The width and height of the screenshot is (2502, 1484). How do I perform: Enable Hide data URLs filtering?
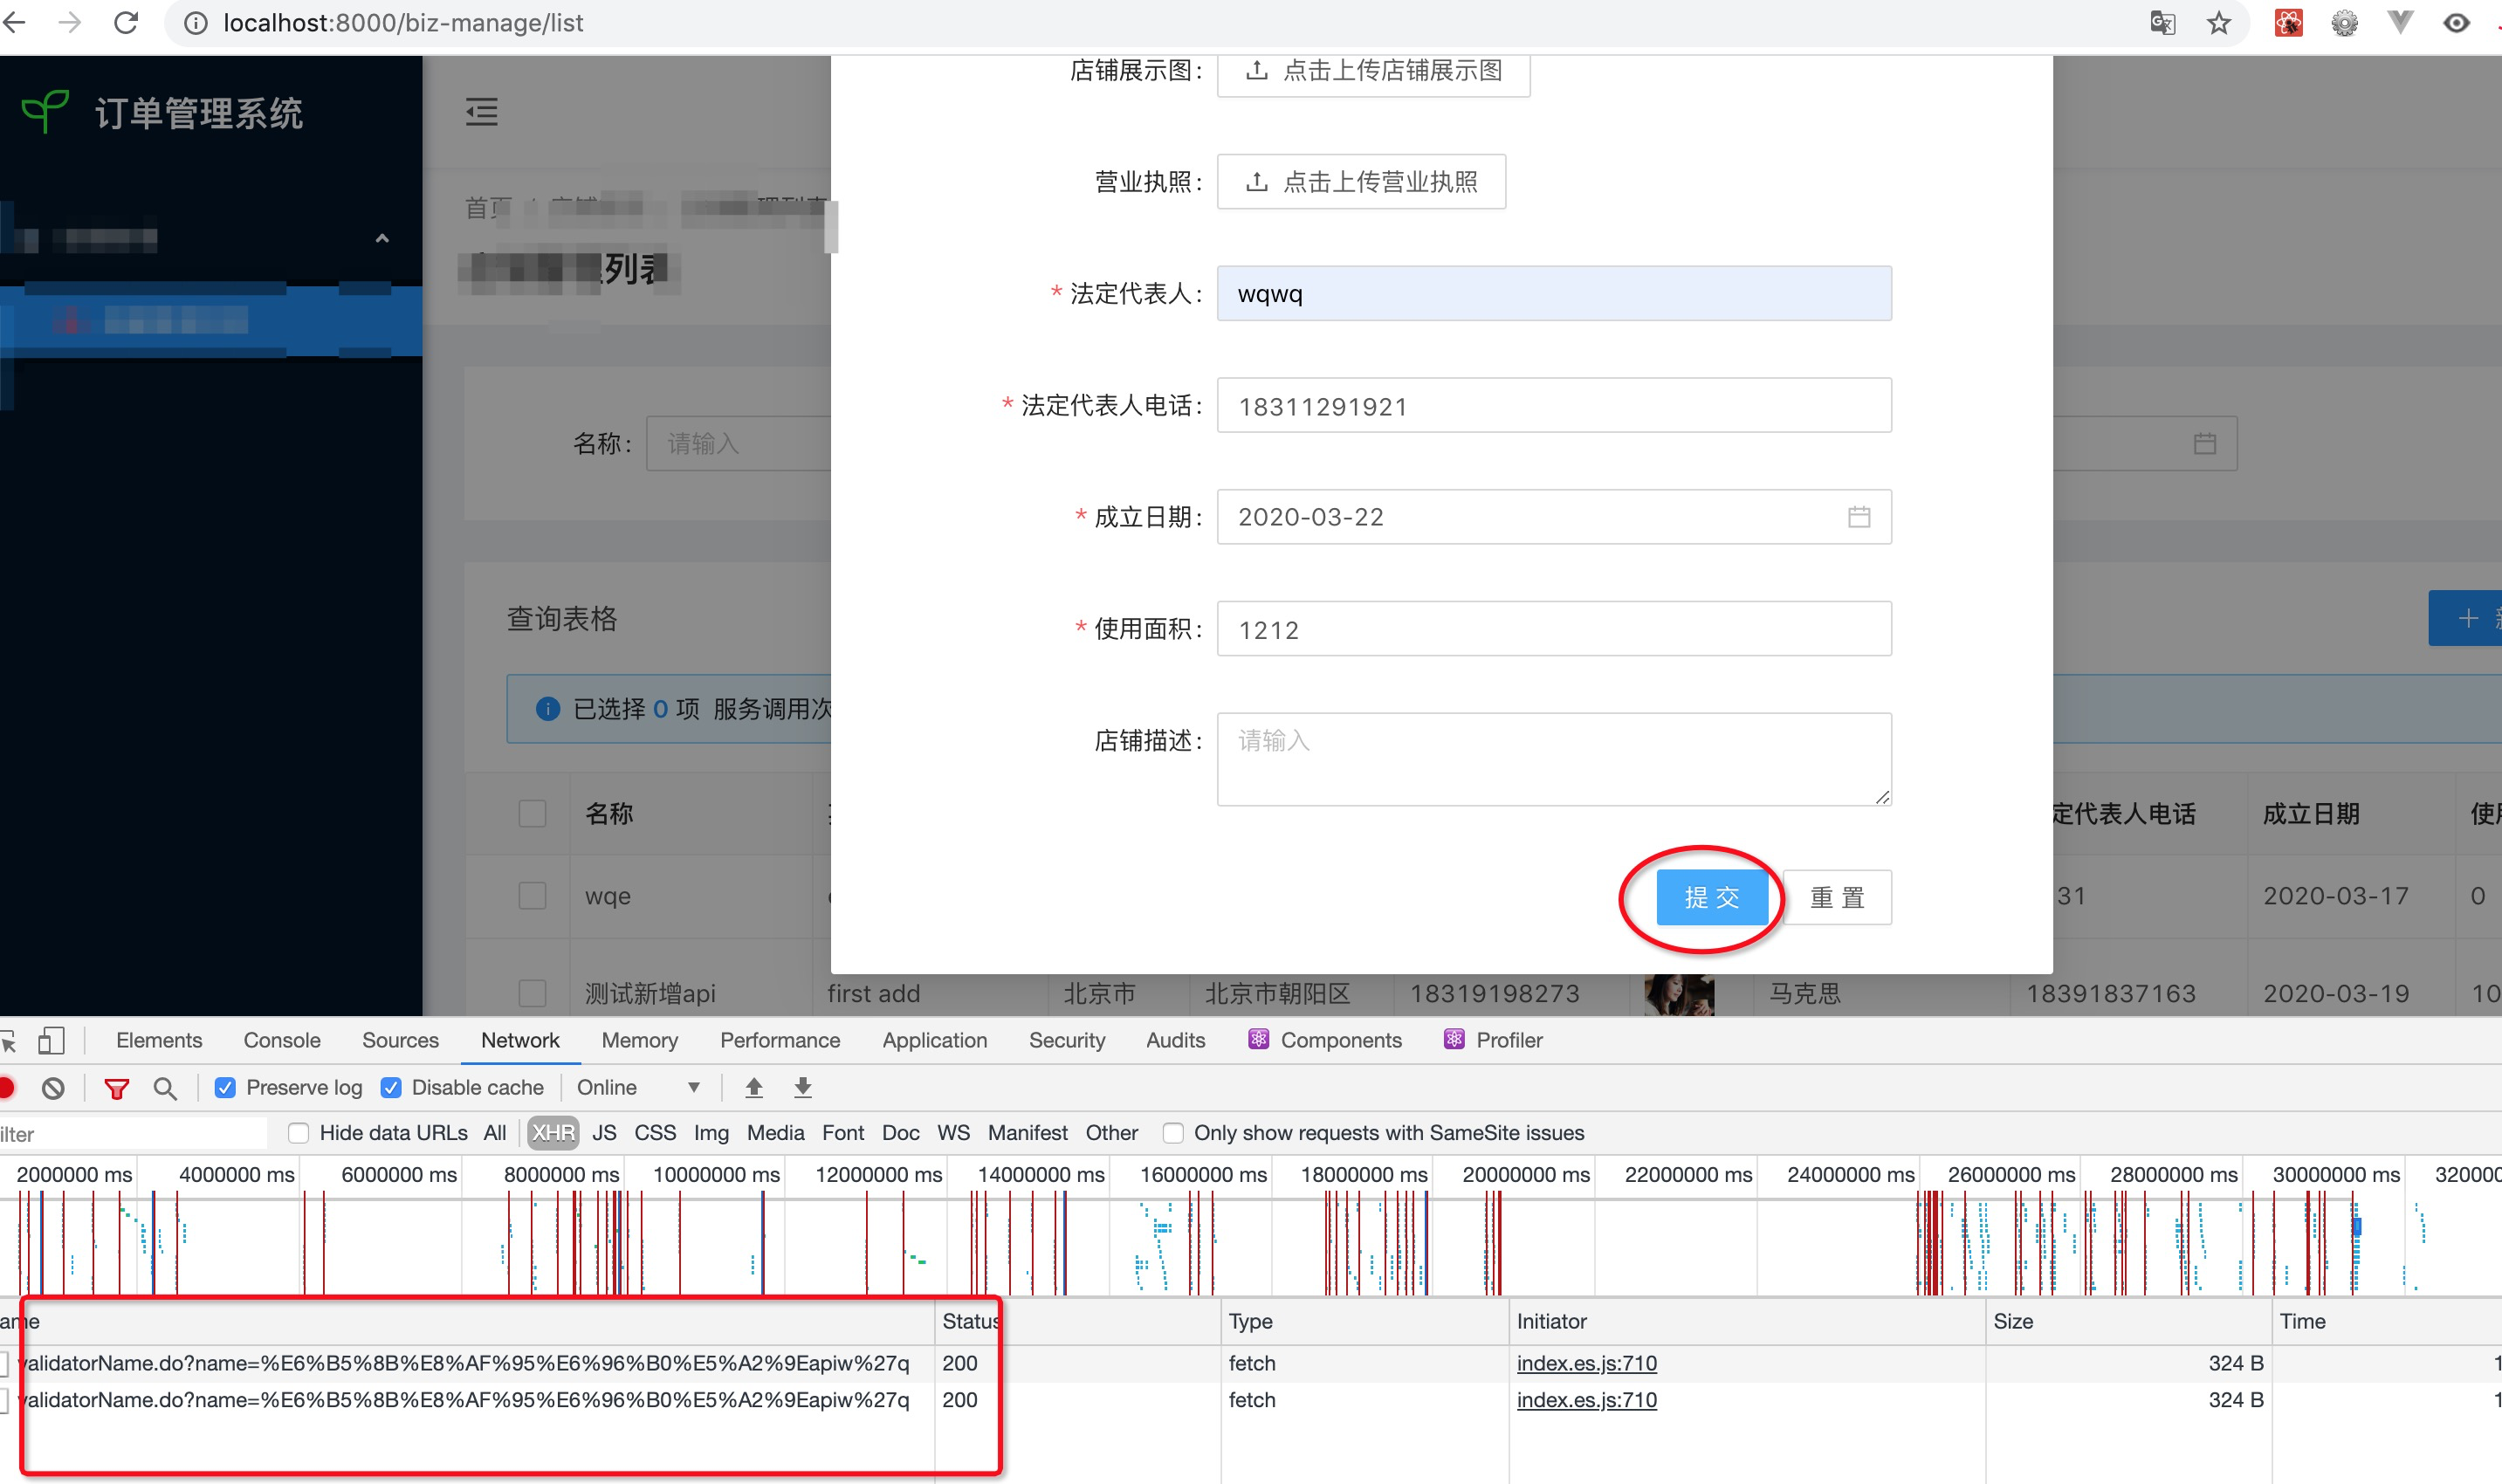coord(298,1133)
